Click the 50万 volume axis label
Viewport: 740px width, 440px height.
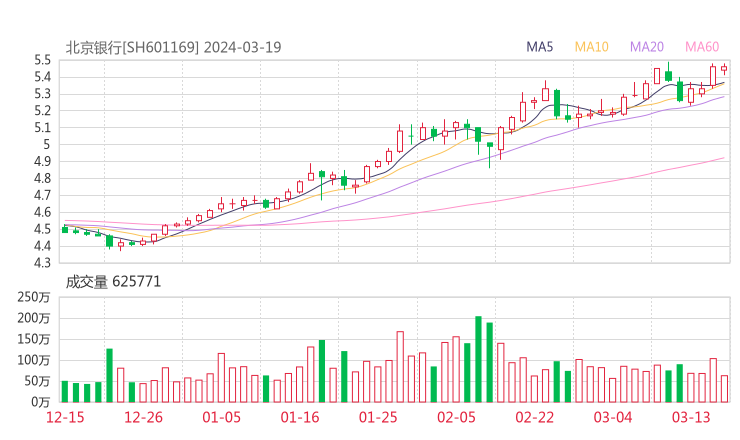37,381
